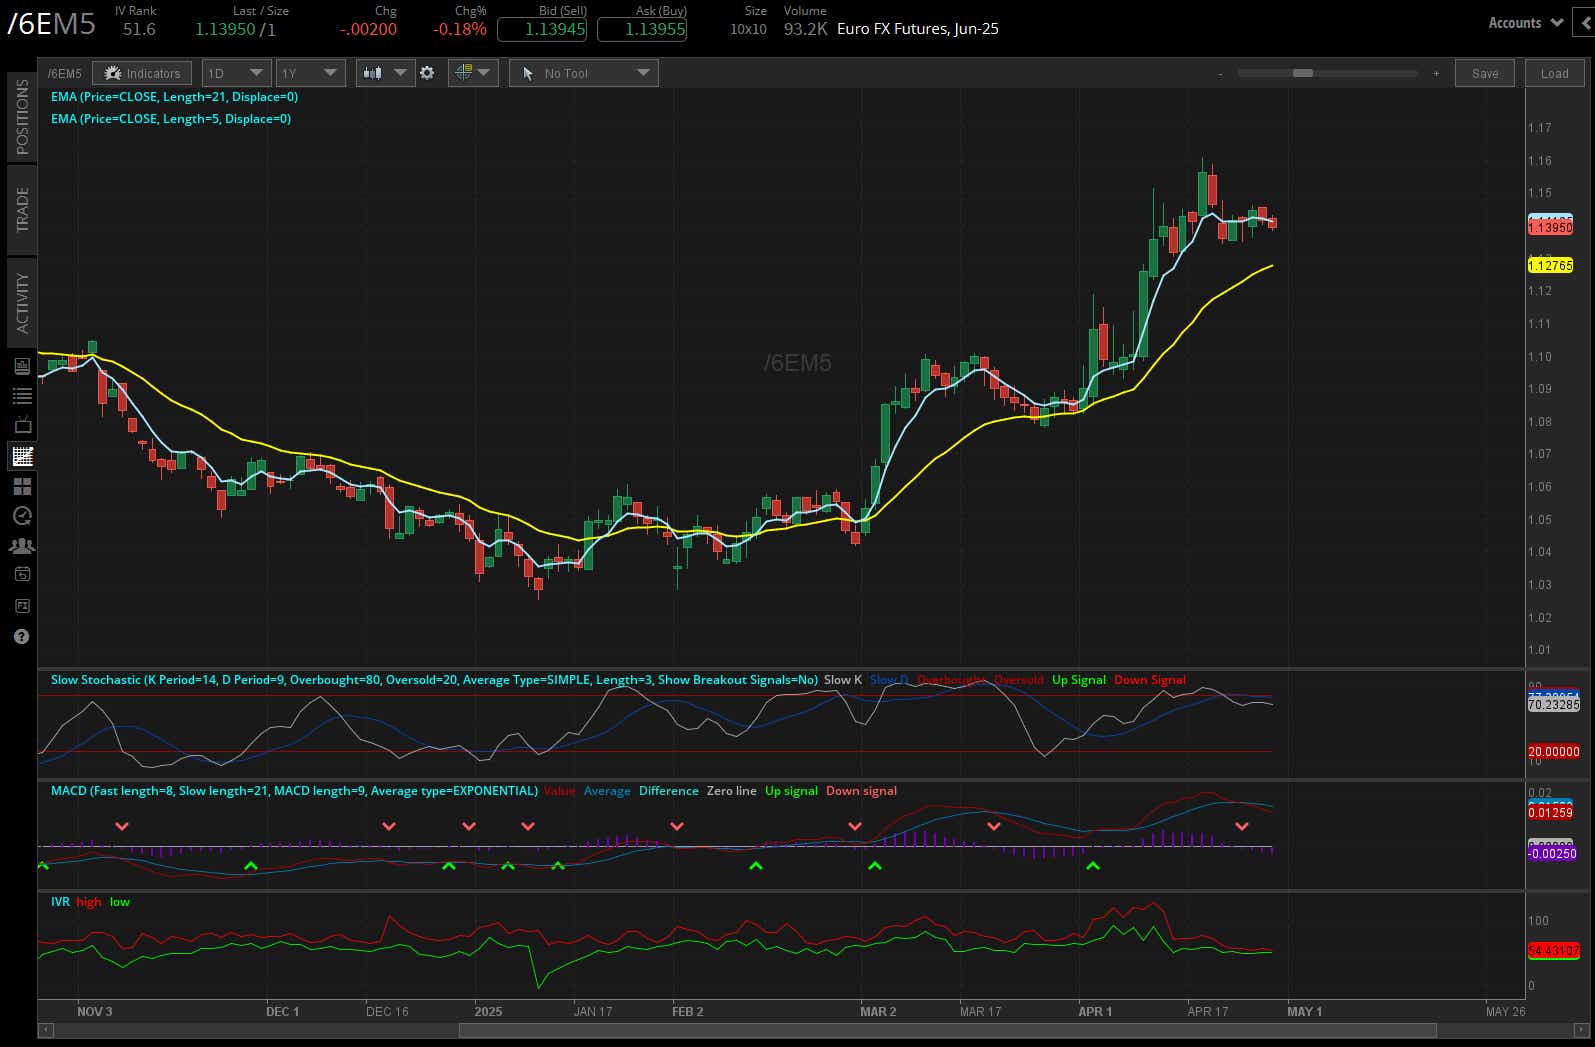Click the 54.43107 IVR value label
The width and height of the screenshot is (1595, 1047).
click(x=1554, y=951)
